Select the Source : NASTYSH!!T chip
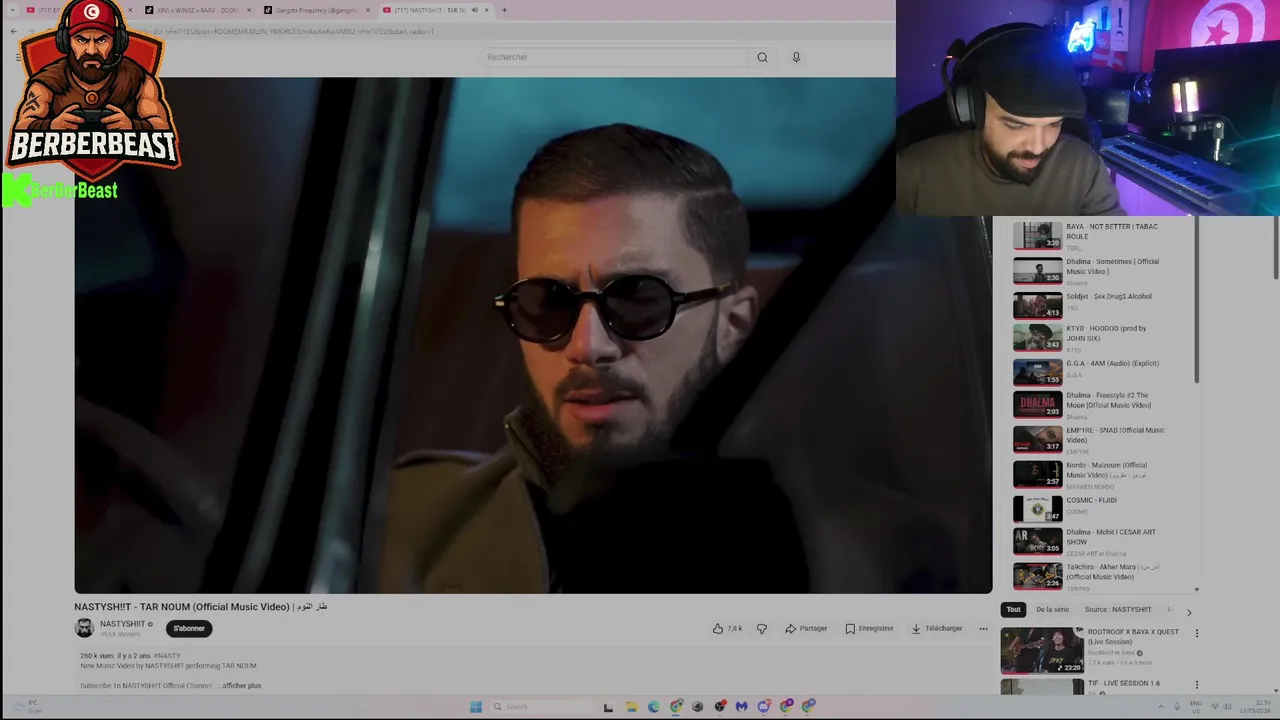 click(1118, 610)
